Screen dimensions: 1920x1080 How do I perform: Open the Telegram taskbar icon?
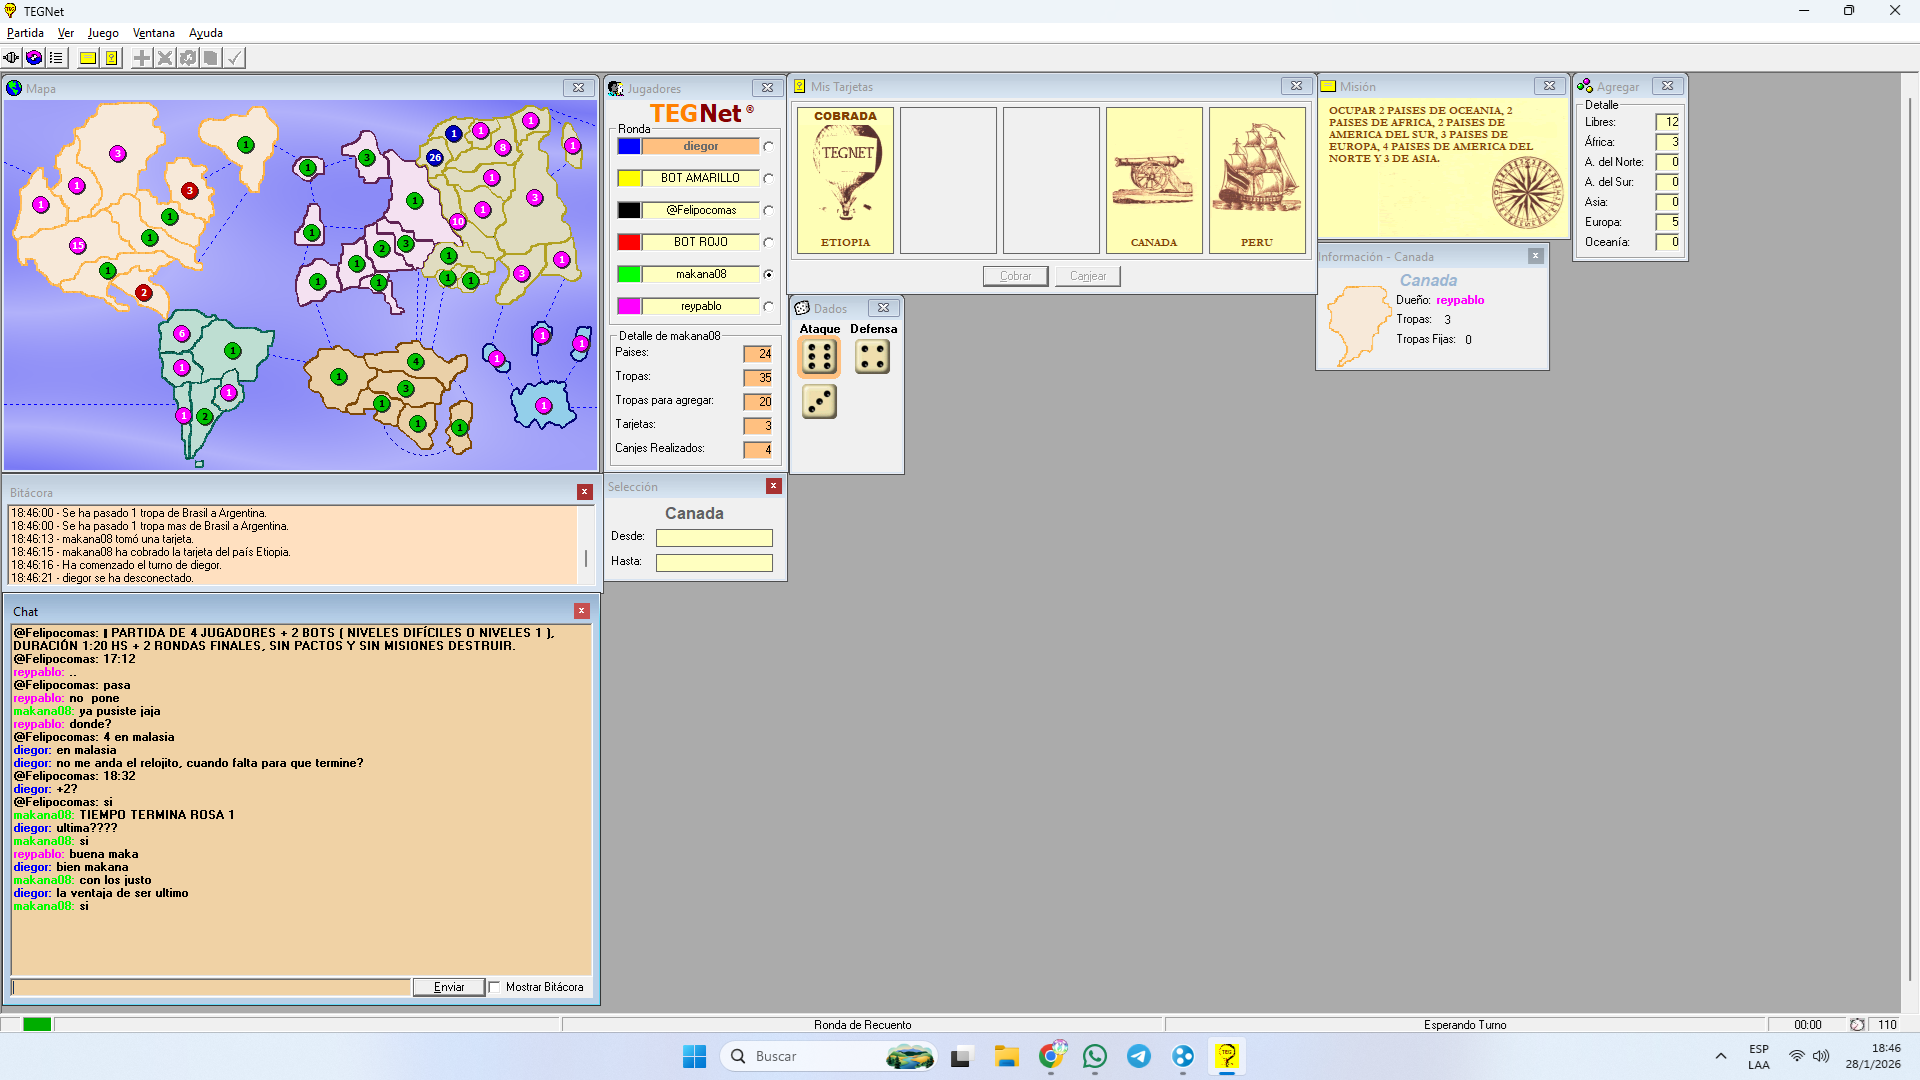pyautogui.click(x=1139, y=1056)
